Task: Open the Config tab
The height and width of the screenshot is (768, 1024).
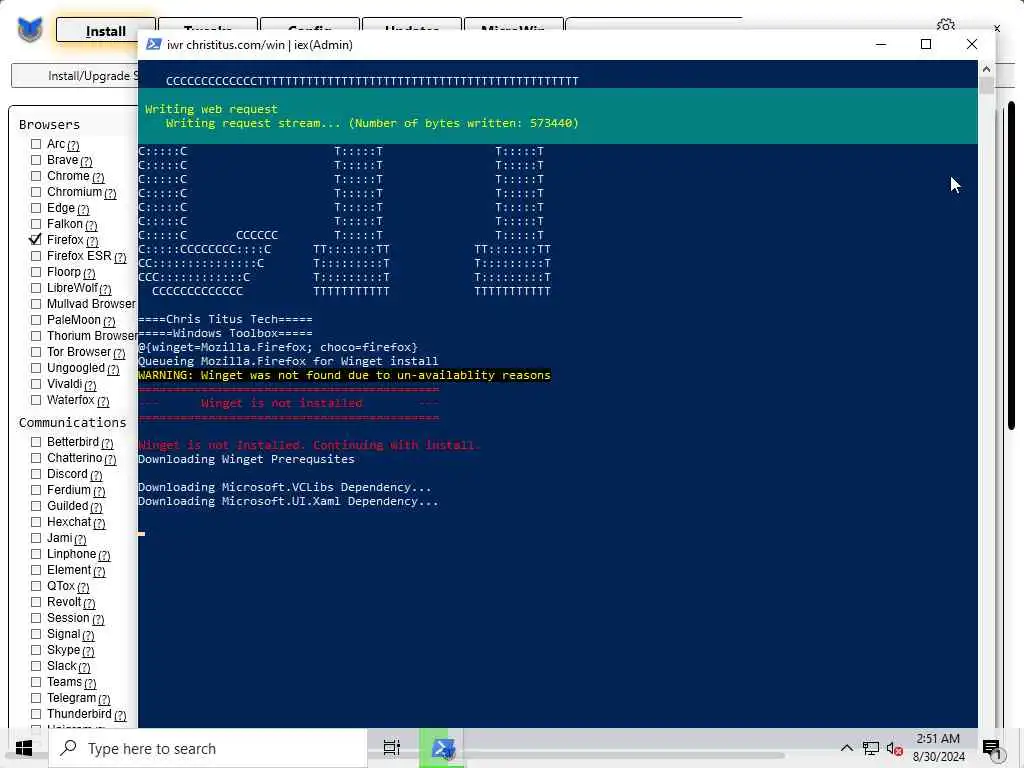Action: [310, 24]
